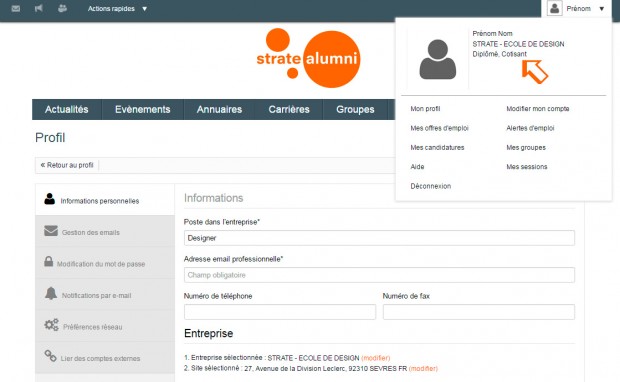The width and height of the screenshot is (620, 382).
Task: Click the person icon for Informations personnelles
Action: [49, 199]
